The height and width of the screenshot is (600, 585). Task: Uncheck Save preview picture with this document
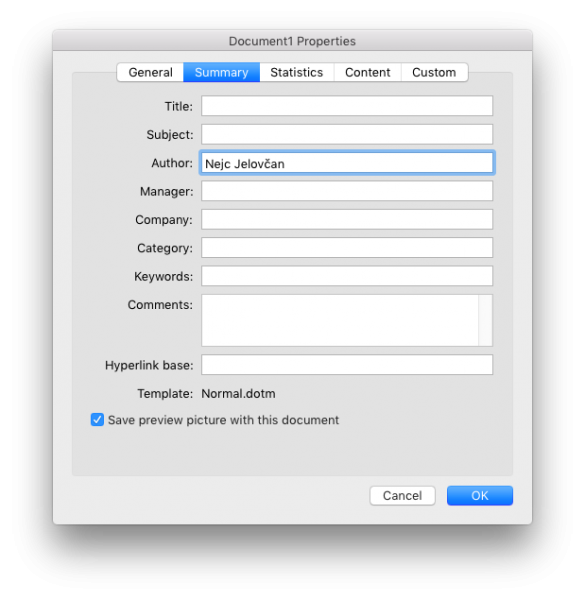(97, 420)
